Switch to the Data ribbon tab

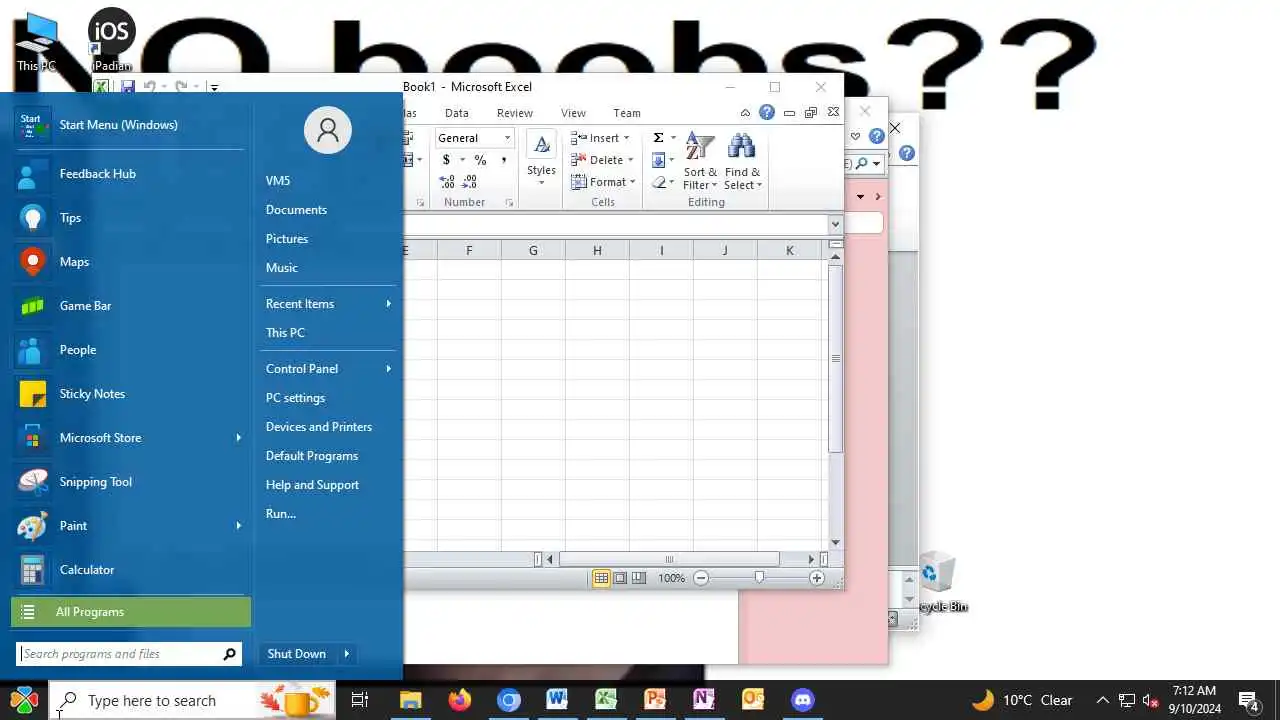(x=456, y=113)
